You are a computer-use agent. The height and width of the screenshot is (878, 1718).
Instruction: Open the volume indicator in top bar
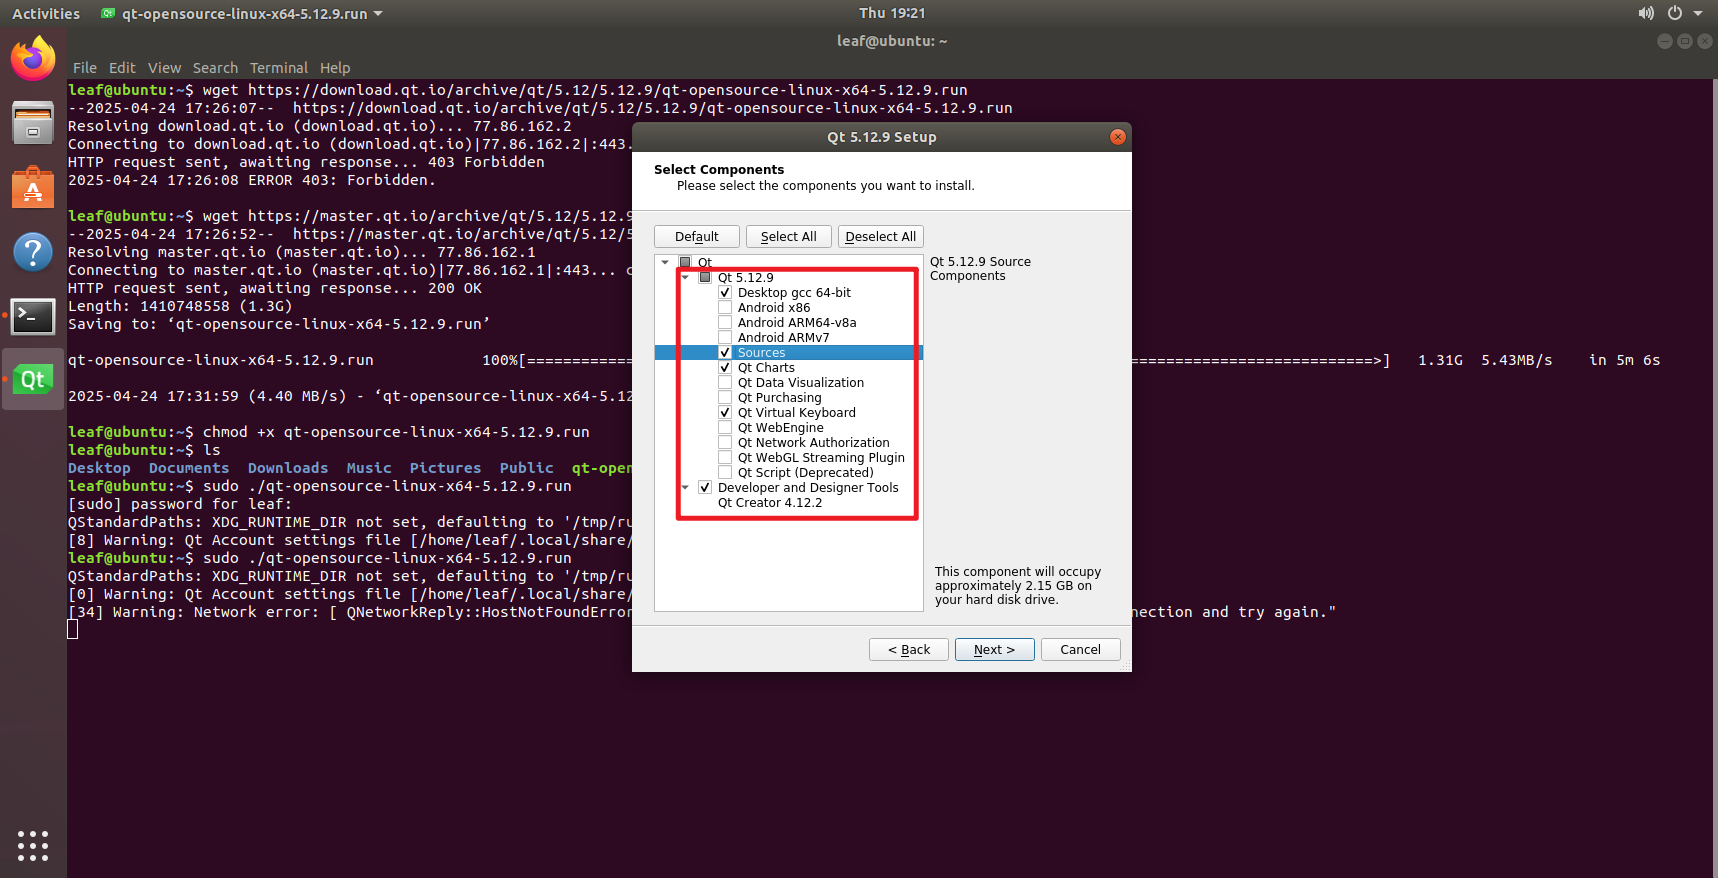click(1646, 13)
